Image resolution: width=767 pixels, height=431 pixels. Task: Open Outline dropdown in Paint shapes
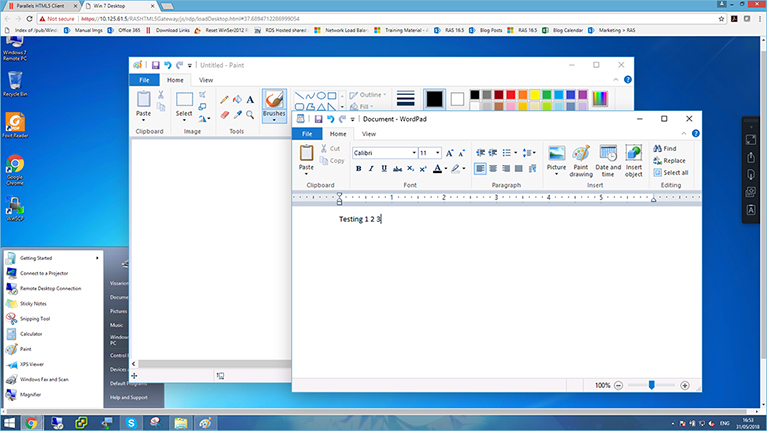(368, 94)
